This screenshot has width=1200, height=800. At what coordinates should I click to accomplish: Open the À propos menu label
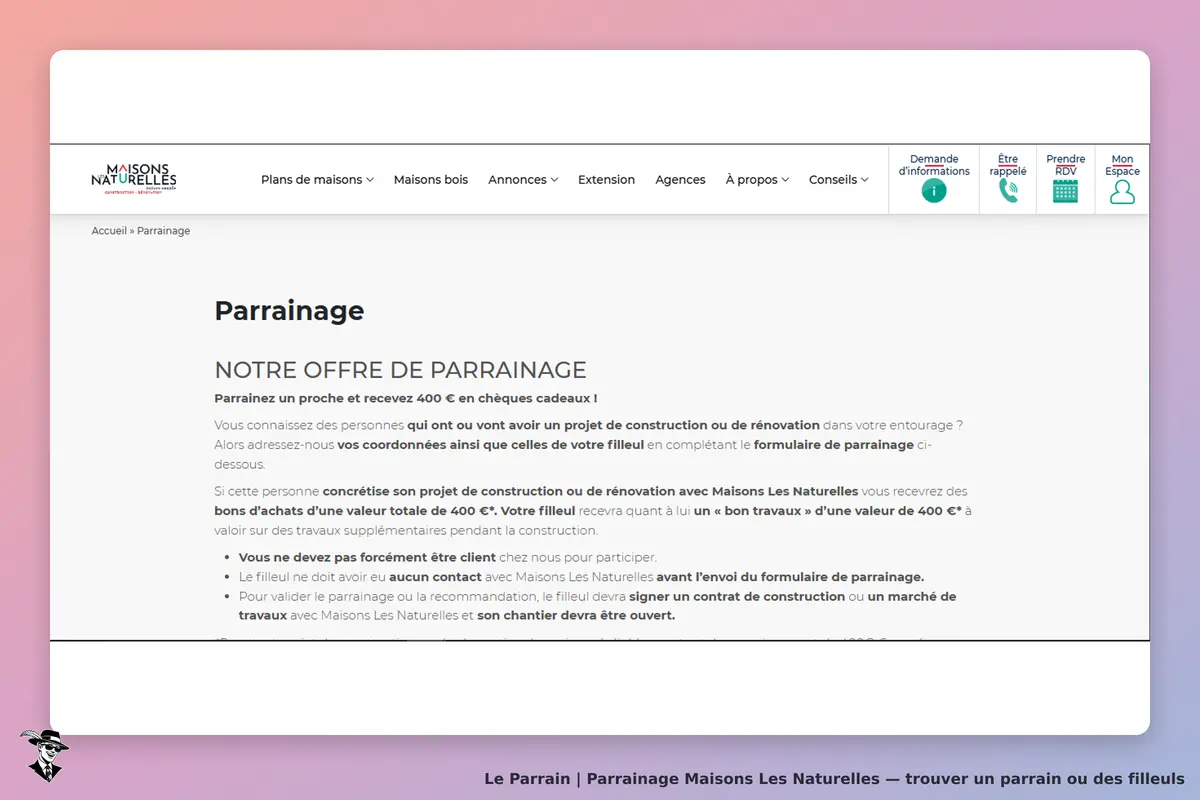point(751,180)
